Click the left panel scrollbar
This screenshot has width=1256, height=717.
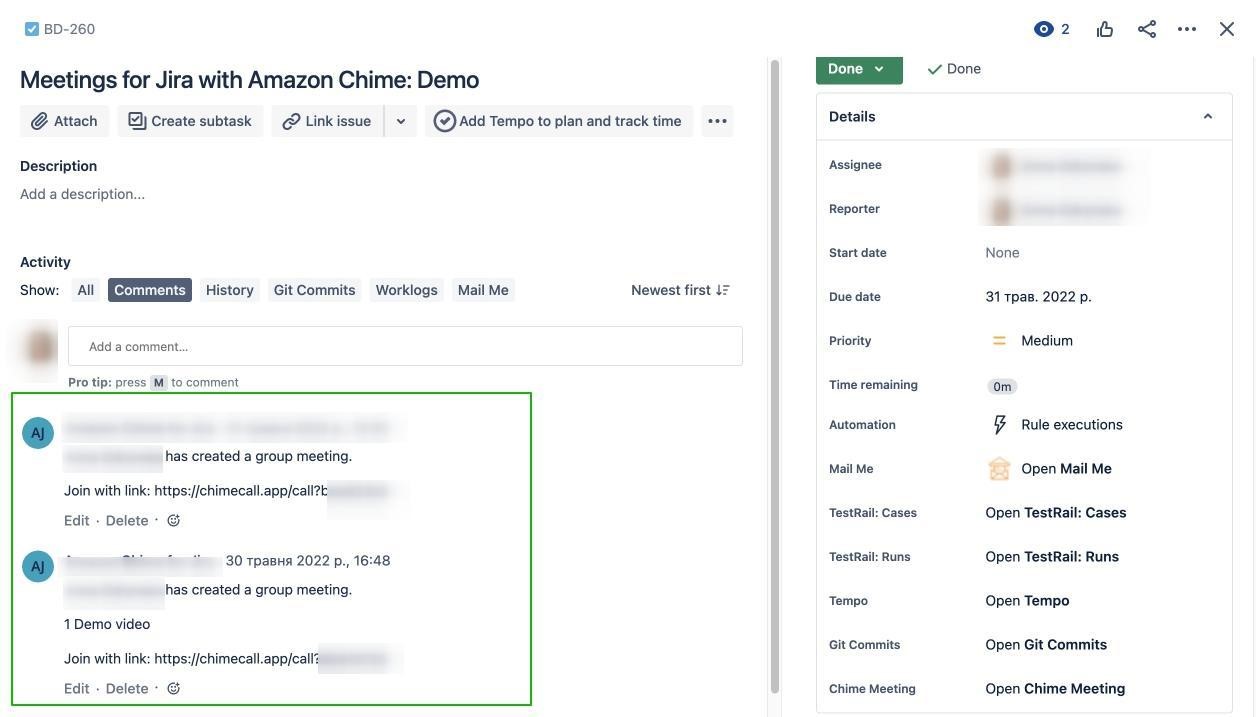pos(774,377)
